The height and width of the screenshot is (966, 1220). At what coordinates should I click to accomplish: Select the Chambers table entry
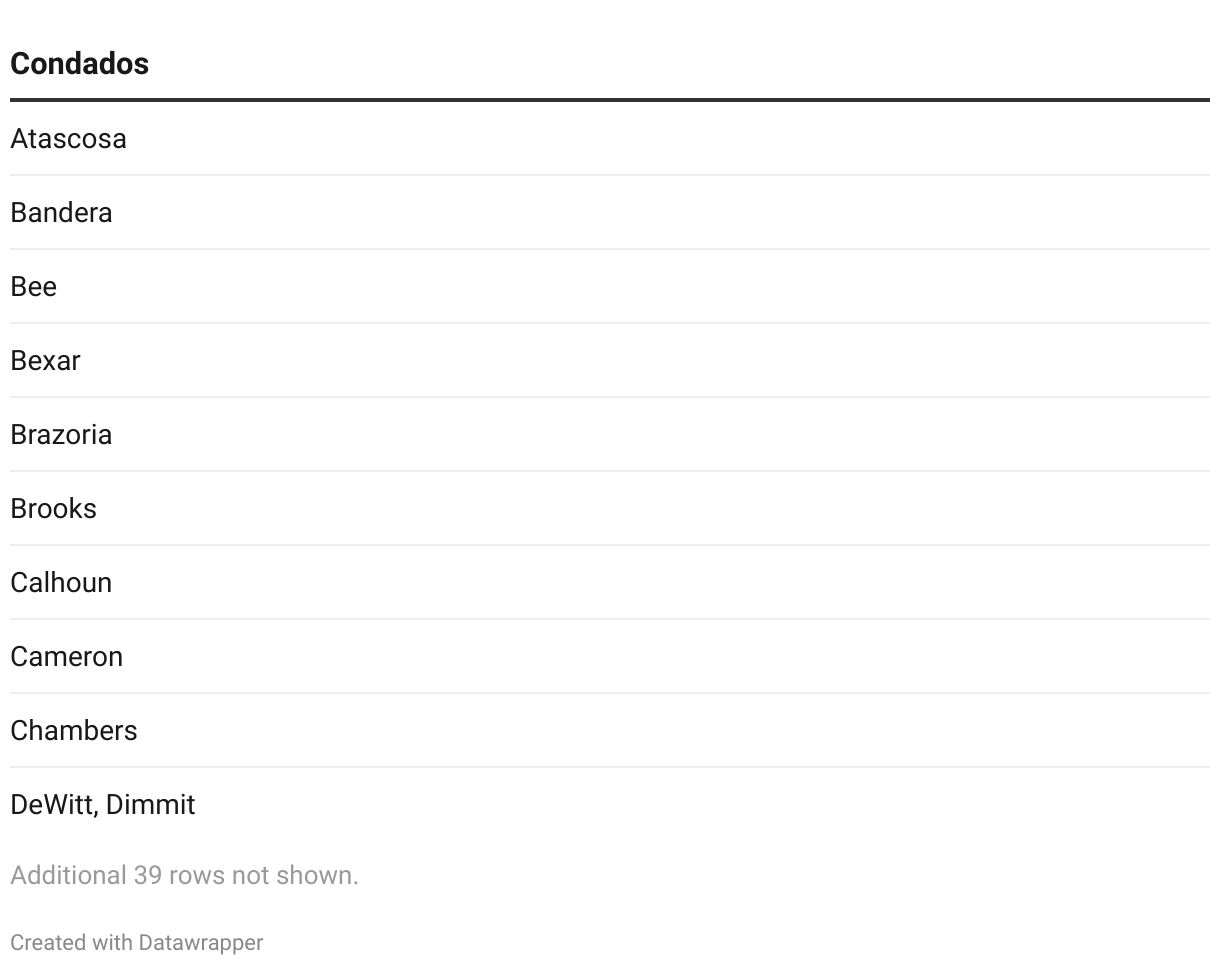click(x=73, y=731)
